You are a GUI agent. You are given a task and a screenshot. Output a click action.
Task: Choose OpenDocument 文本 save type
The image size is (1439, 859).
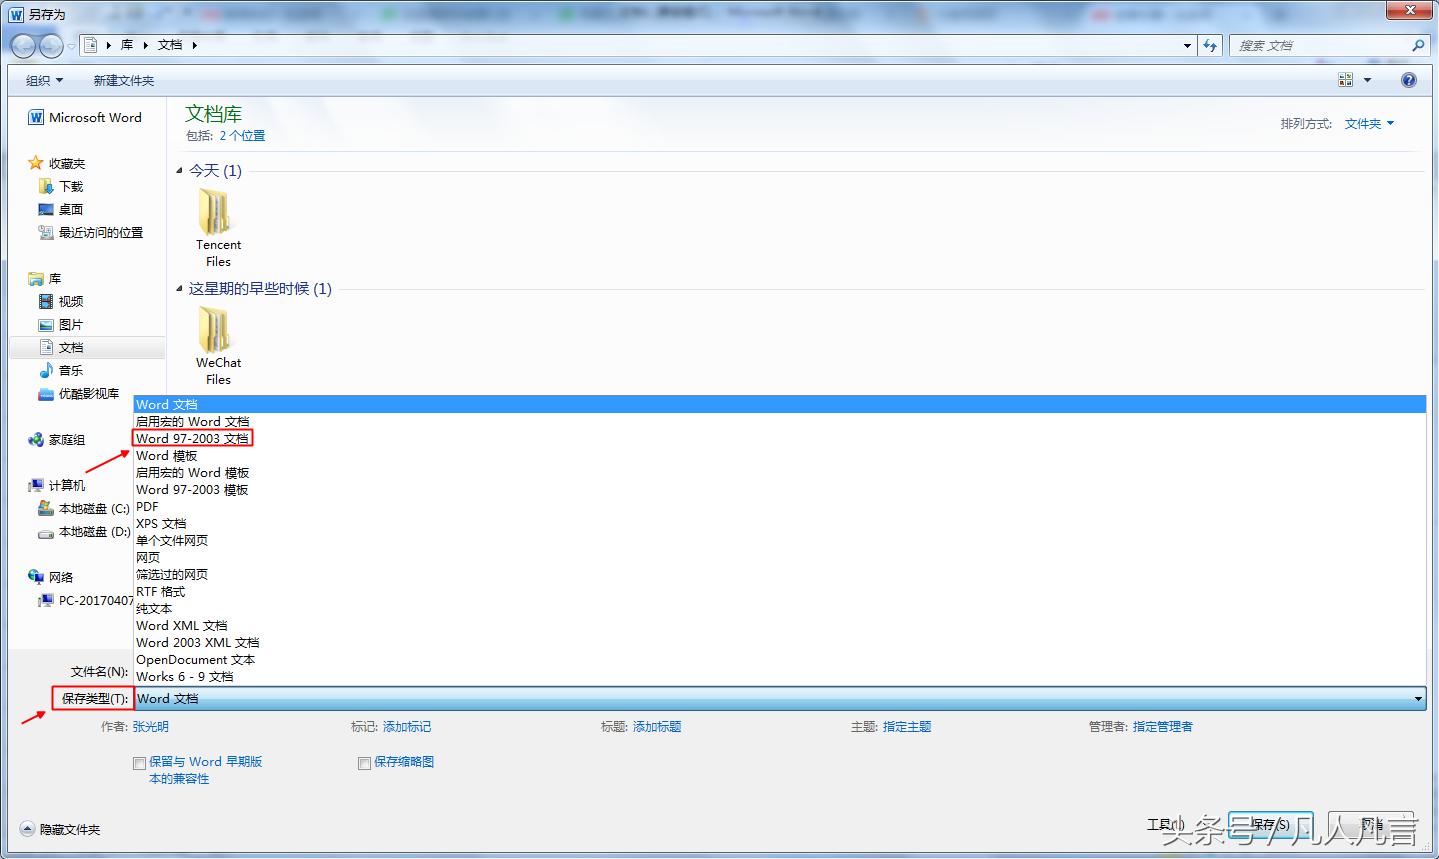[x=780, y=659]
